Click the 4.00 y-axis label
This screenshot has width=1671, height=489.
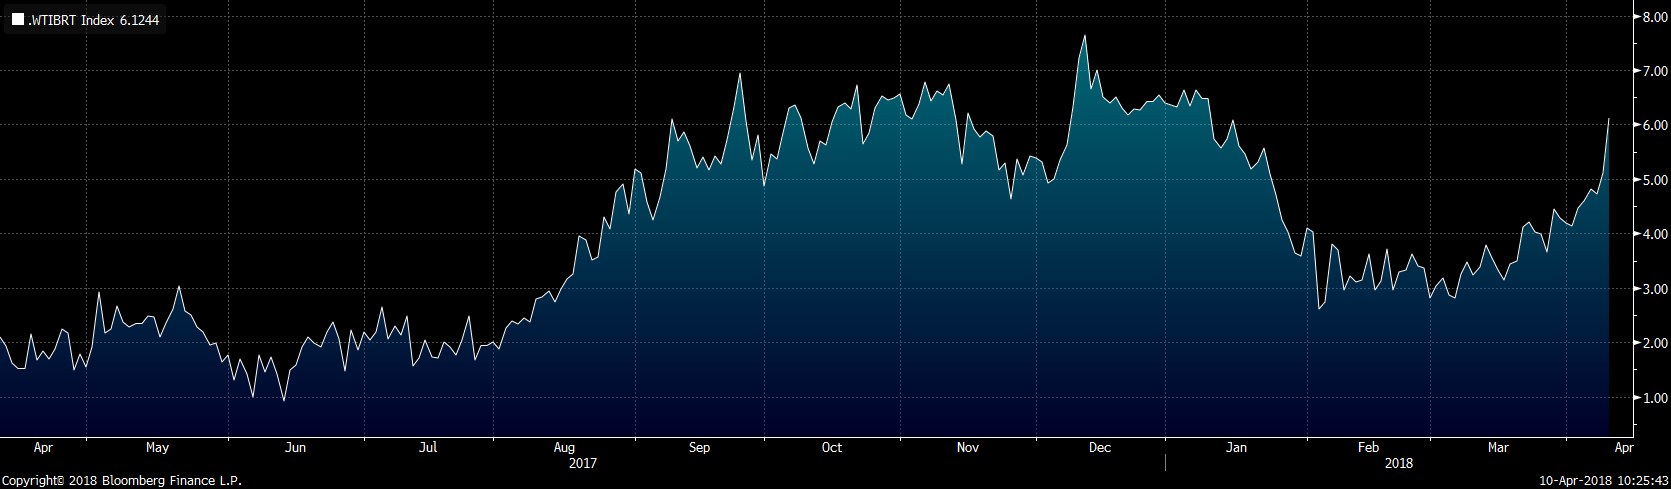click(1654, 234)
